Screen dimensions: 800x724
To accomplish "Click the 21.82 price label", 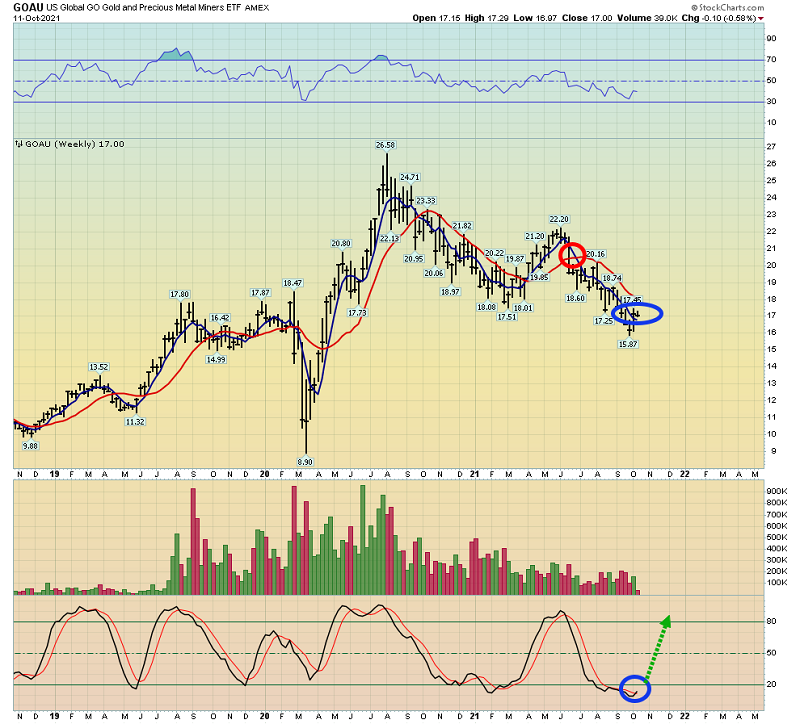I will coord(462,226).
